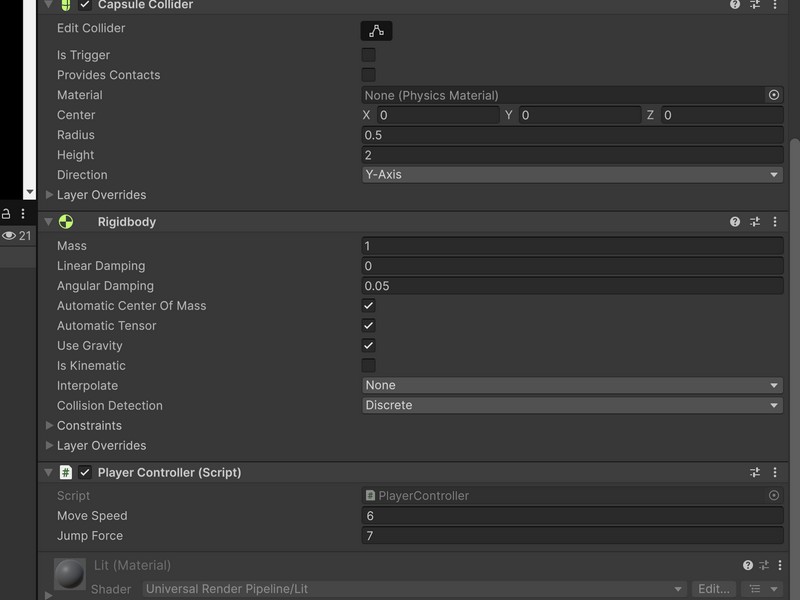This screenshot has width=800, height=600.
Task: Click the Rigidbody component icon
Action: pos(66,221)
